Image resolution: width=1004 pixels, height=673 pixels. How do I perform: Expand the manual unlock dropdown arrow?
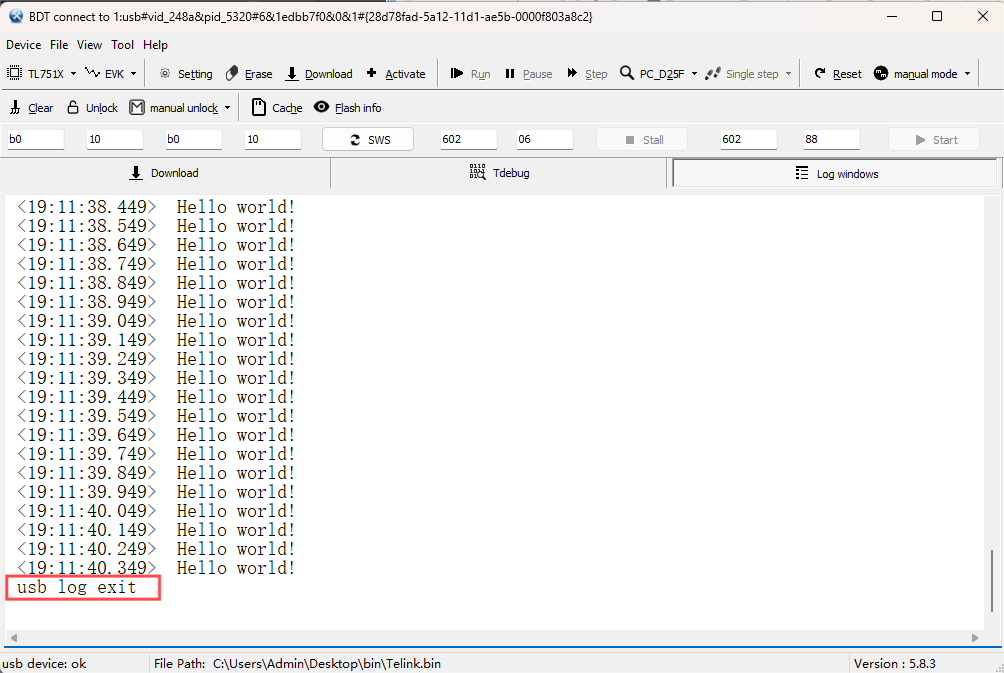click(227, 108)
